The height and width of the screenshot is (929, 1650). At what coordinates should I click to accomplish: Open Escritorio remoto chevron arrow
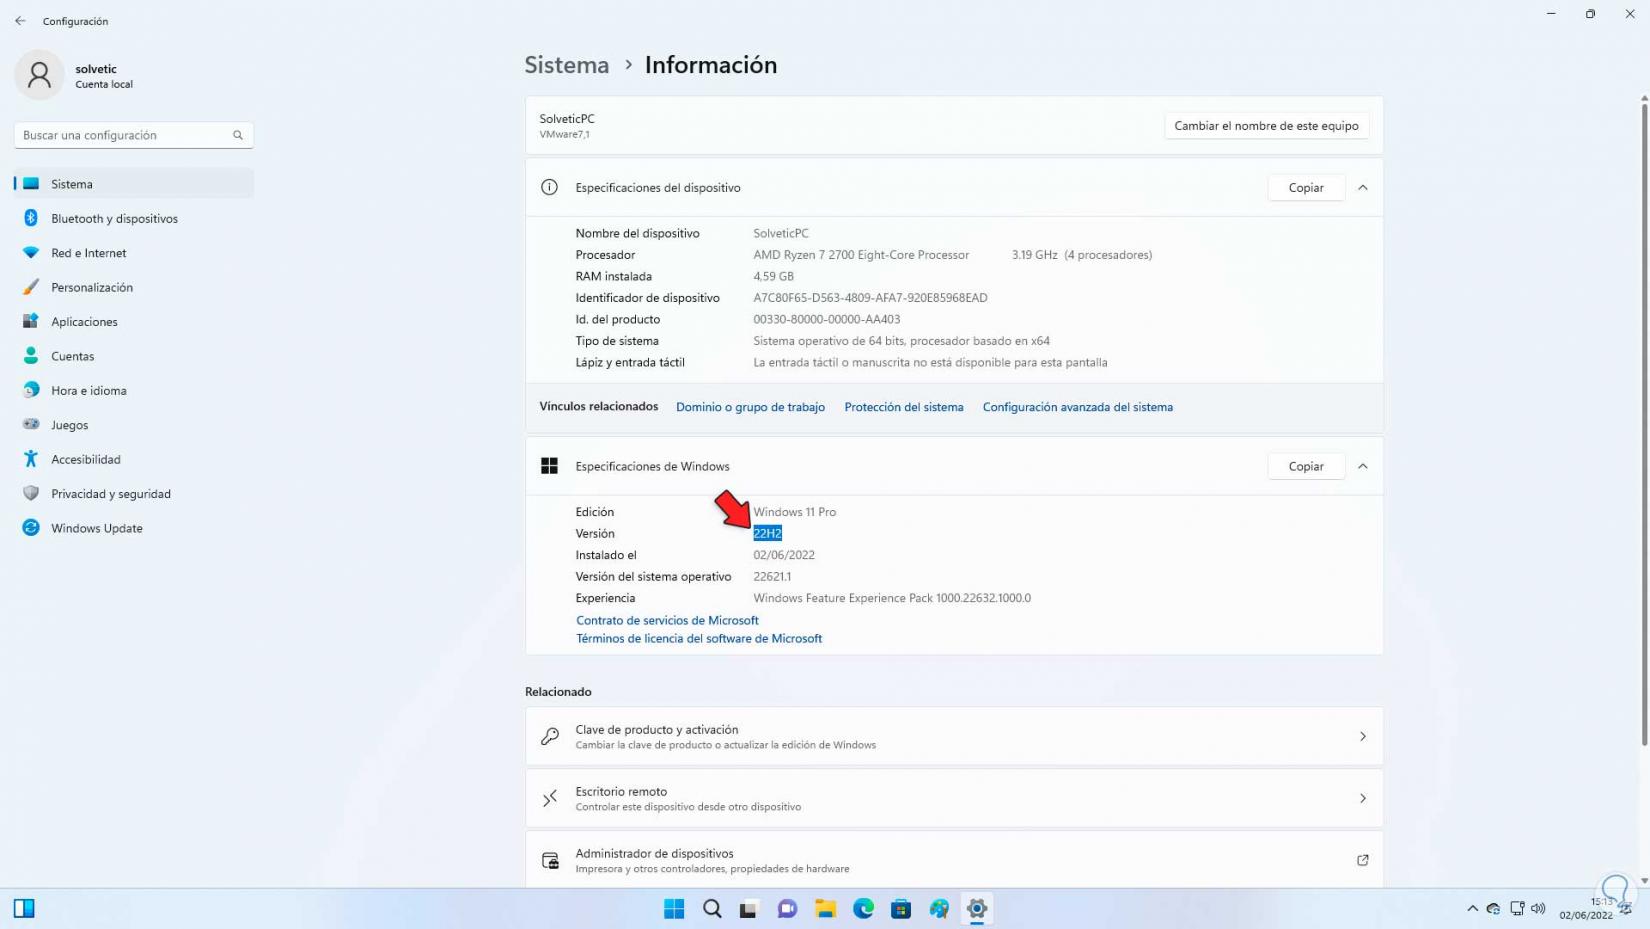click(x=1363, y=799)
